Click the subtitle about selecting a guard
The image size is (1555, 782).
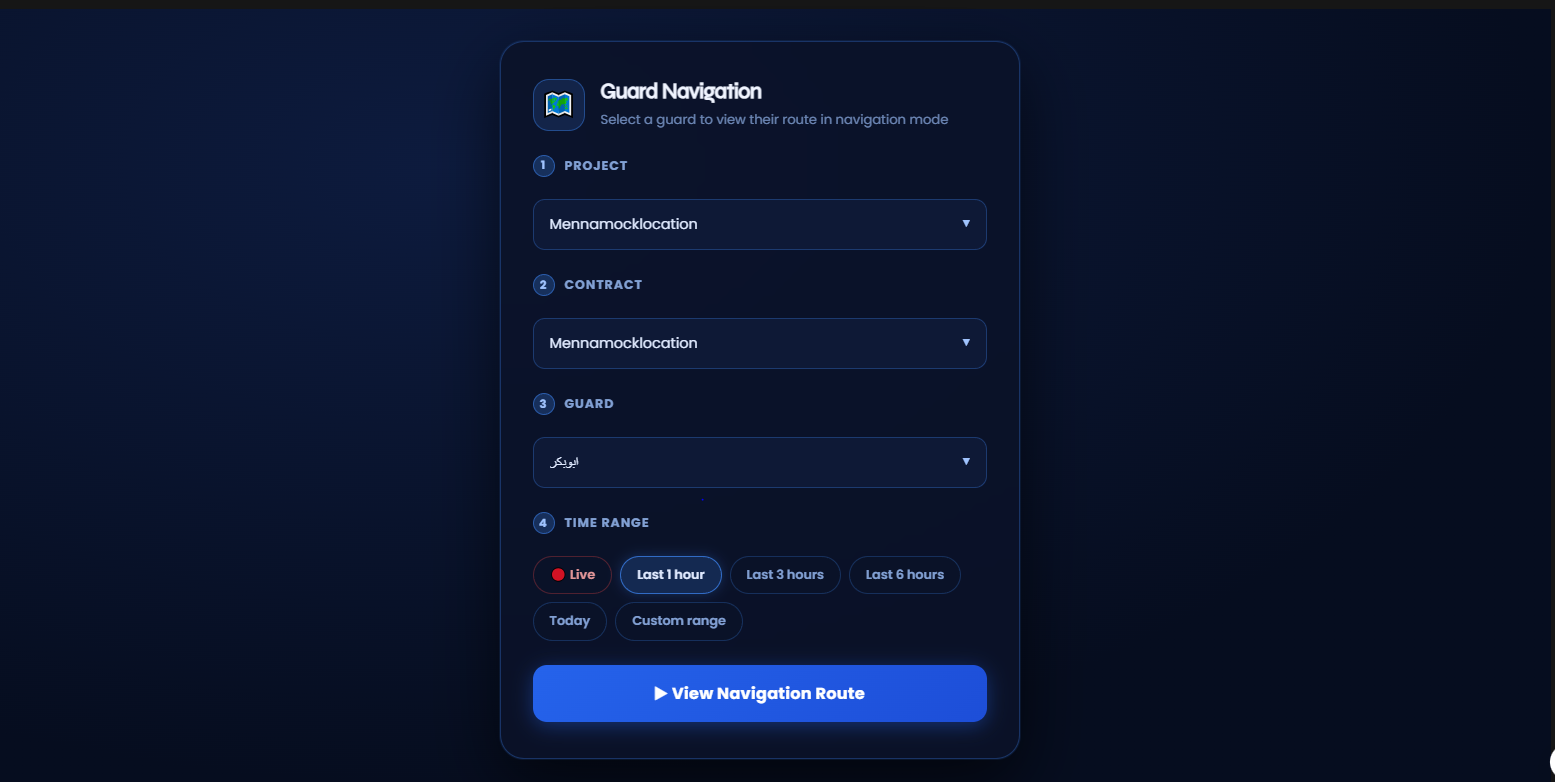[x=773, y=120]
